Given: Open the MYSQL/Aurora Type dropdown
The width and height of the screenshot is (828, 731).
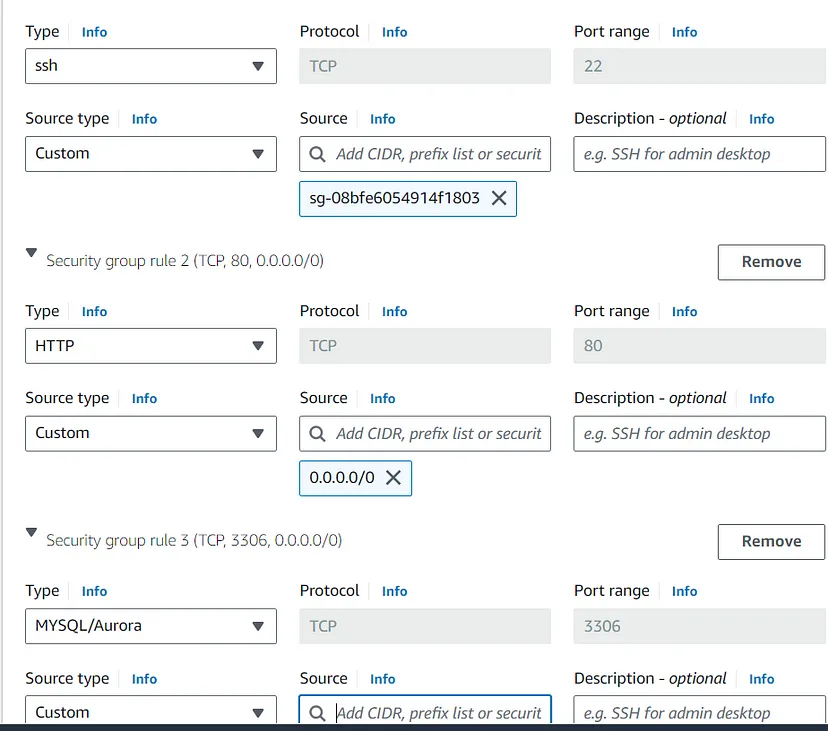Looking at the screenshot, I should (150, 626).
